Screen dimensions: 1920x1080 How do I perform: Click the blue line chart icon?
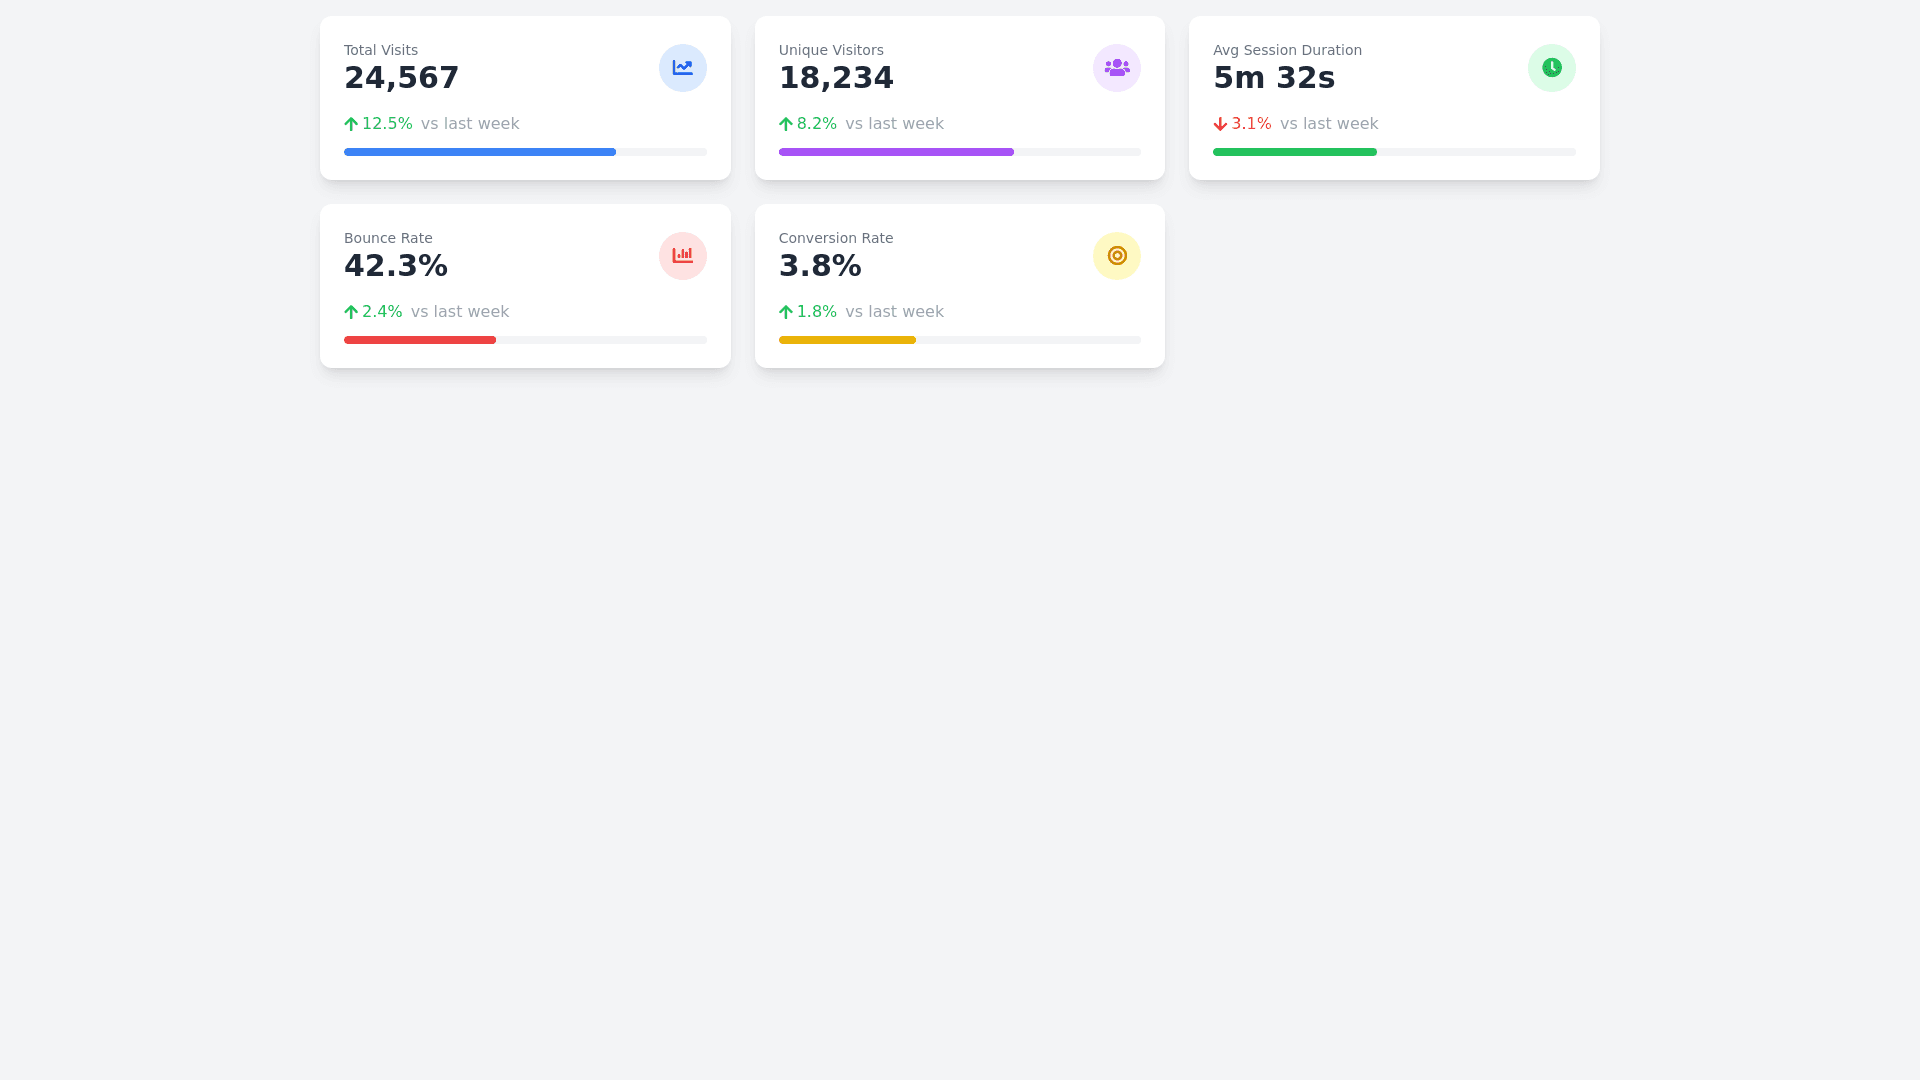coord(683,68)
